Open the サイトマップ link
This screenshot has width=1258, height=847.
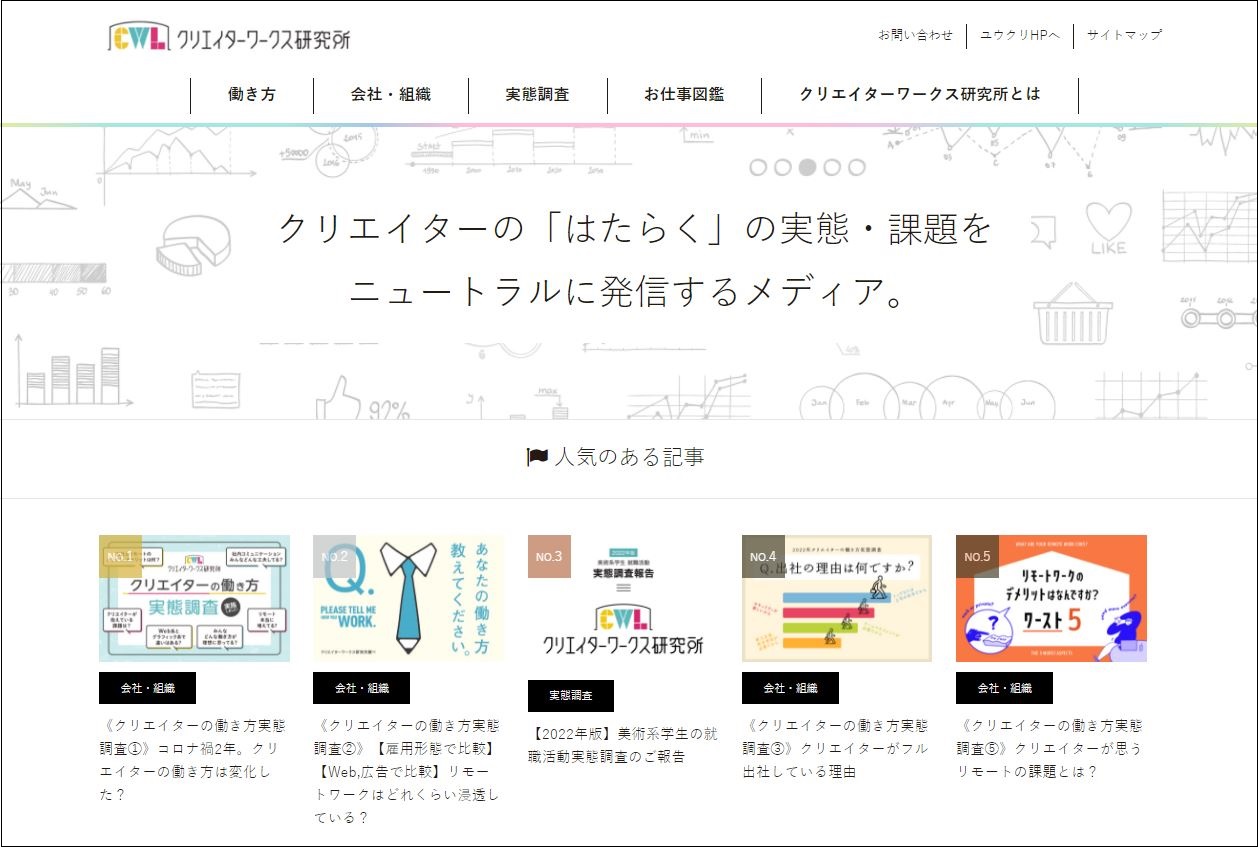point(1124,35)
